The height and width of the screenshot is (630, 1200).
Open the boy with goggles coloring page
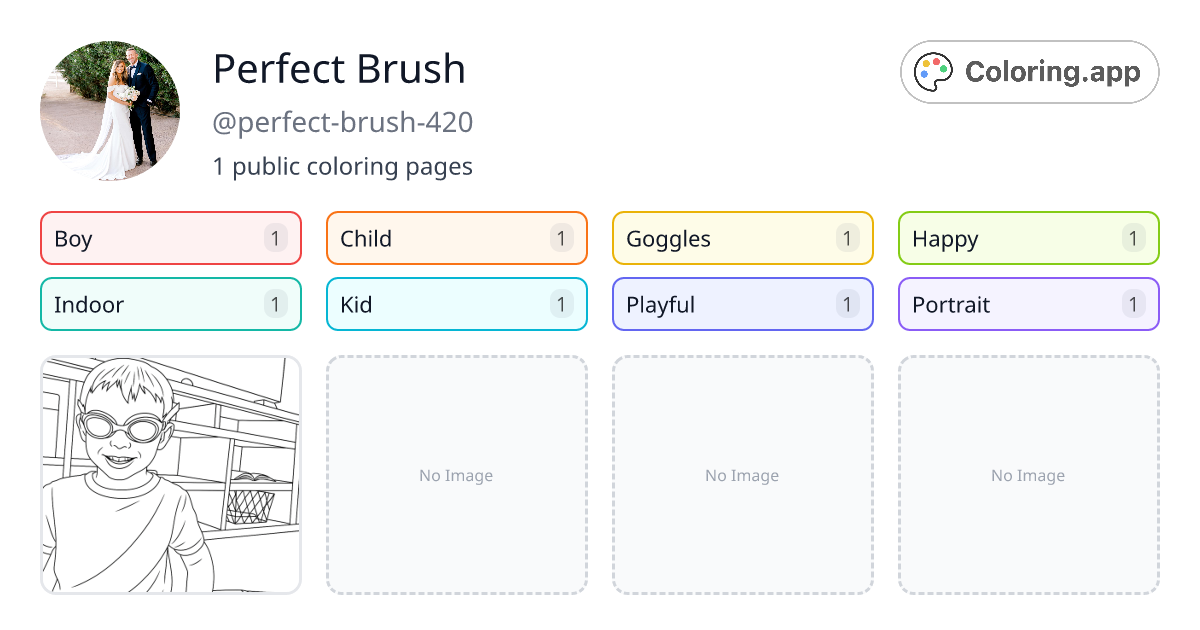point(170,476)
